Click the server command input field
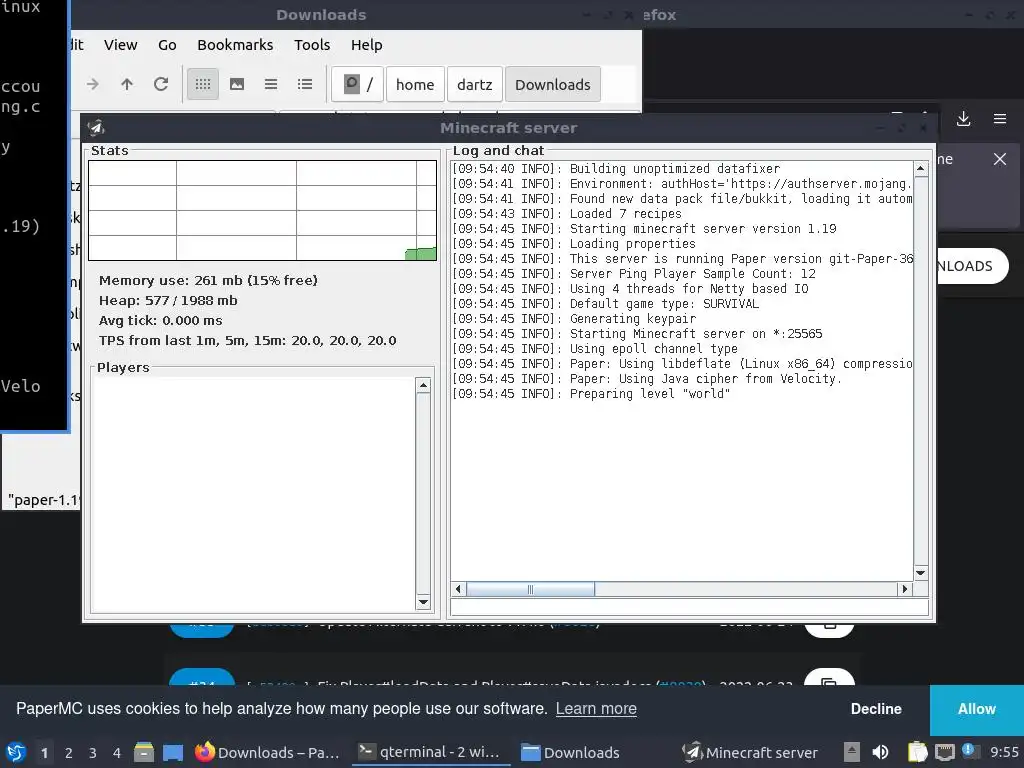Viewport: 1024px width, 768px height. click(689, 607)
